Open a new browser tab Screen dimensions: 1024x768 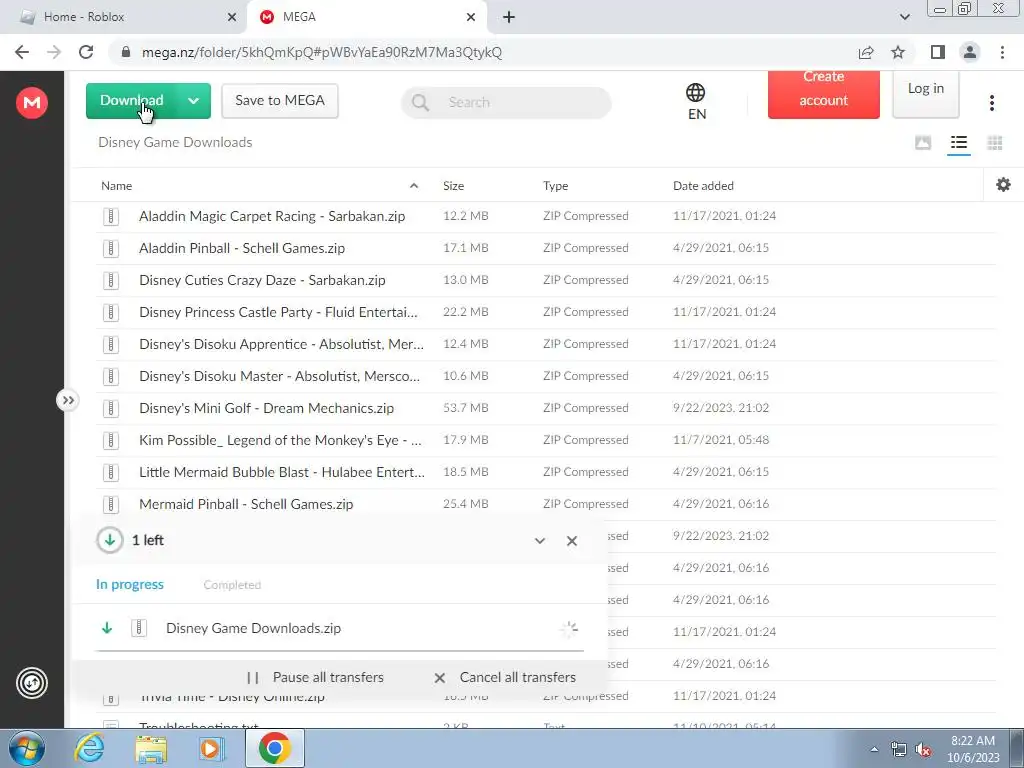[x=509, y=17]
